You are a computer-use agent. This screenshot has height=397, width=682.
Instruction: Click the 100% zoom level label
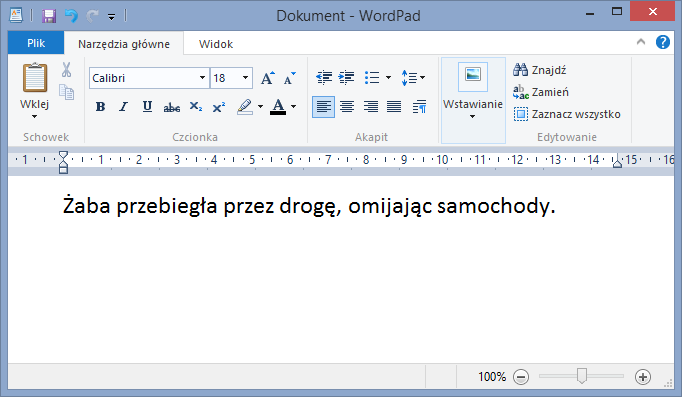point(492,377)
